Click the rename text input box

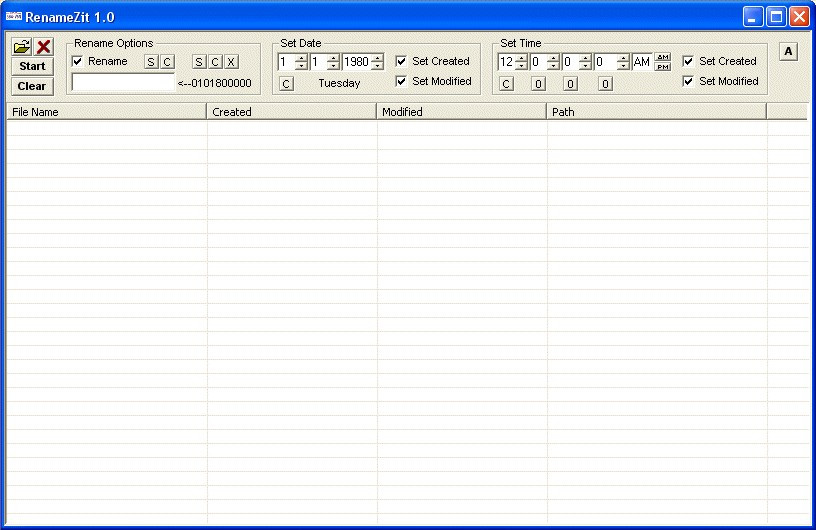point(123,82)
